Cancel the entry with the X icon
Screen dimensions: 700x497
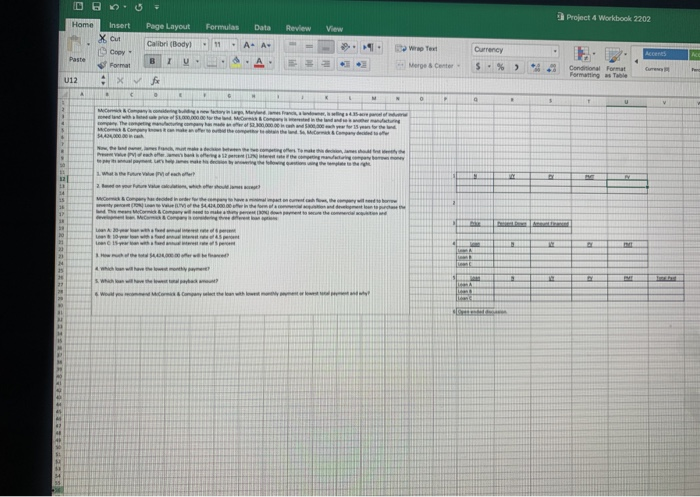click(120, 80)
